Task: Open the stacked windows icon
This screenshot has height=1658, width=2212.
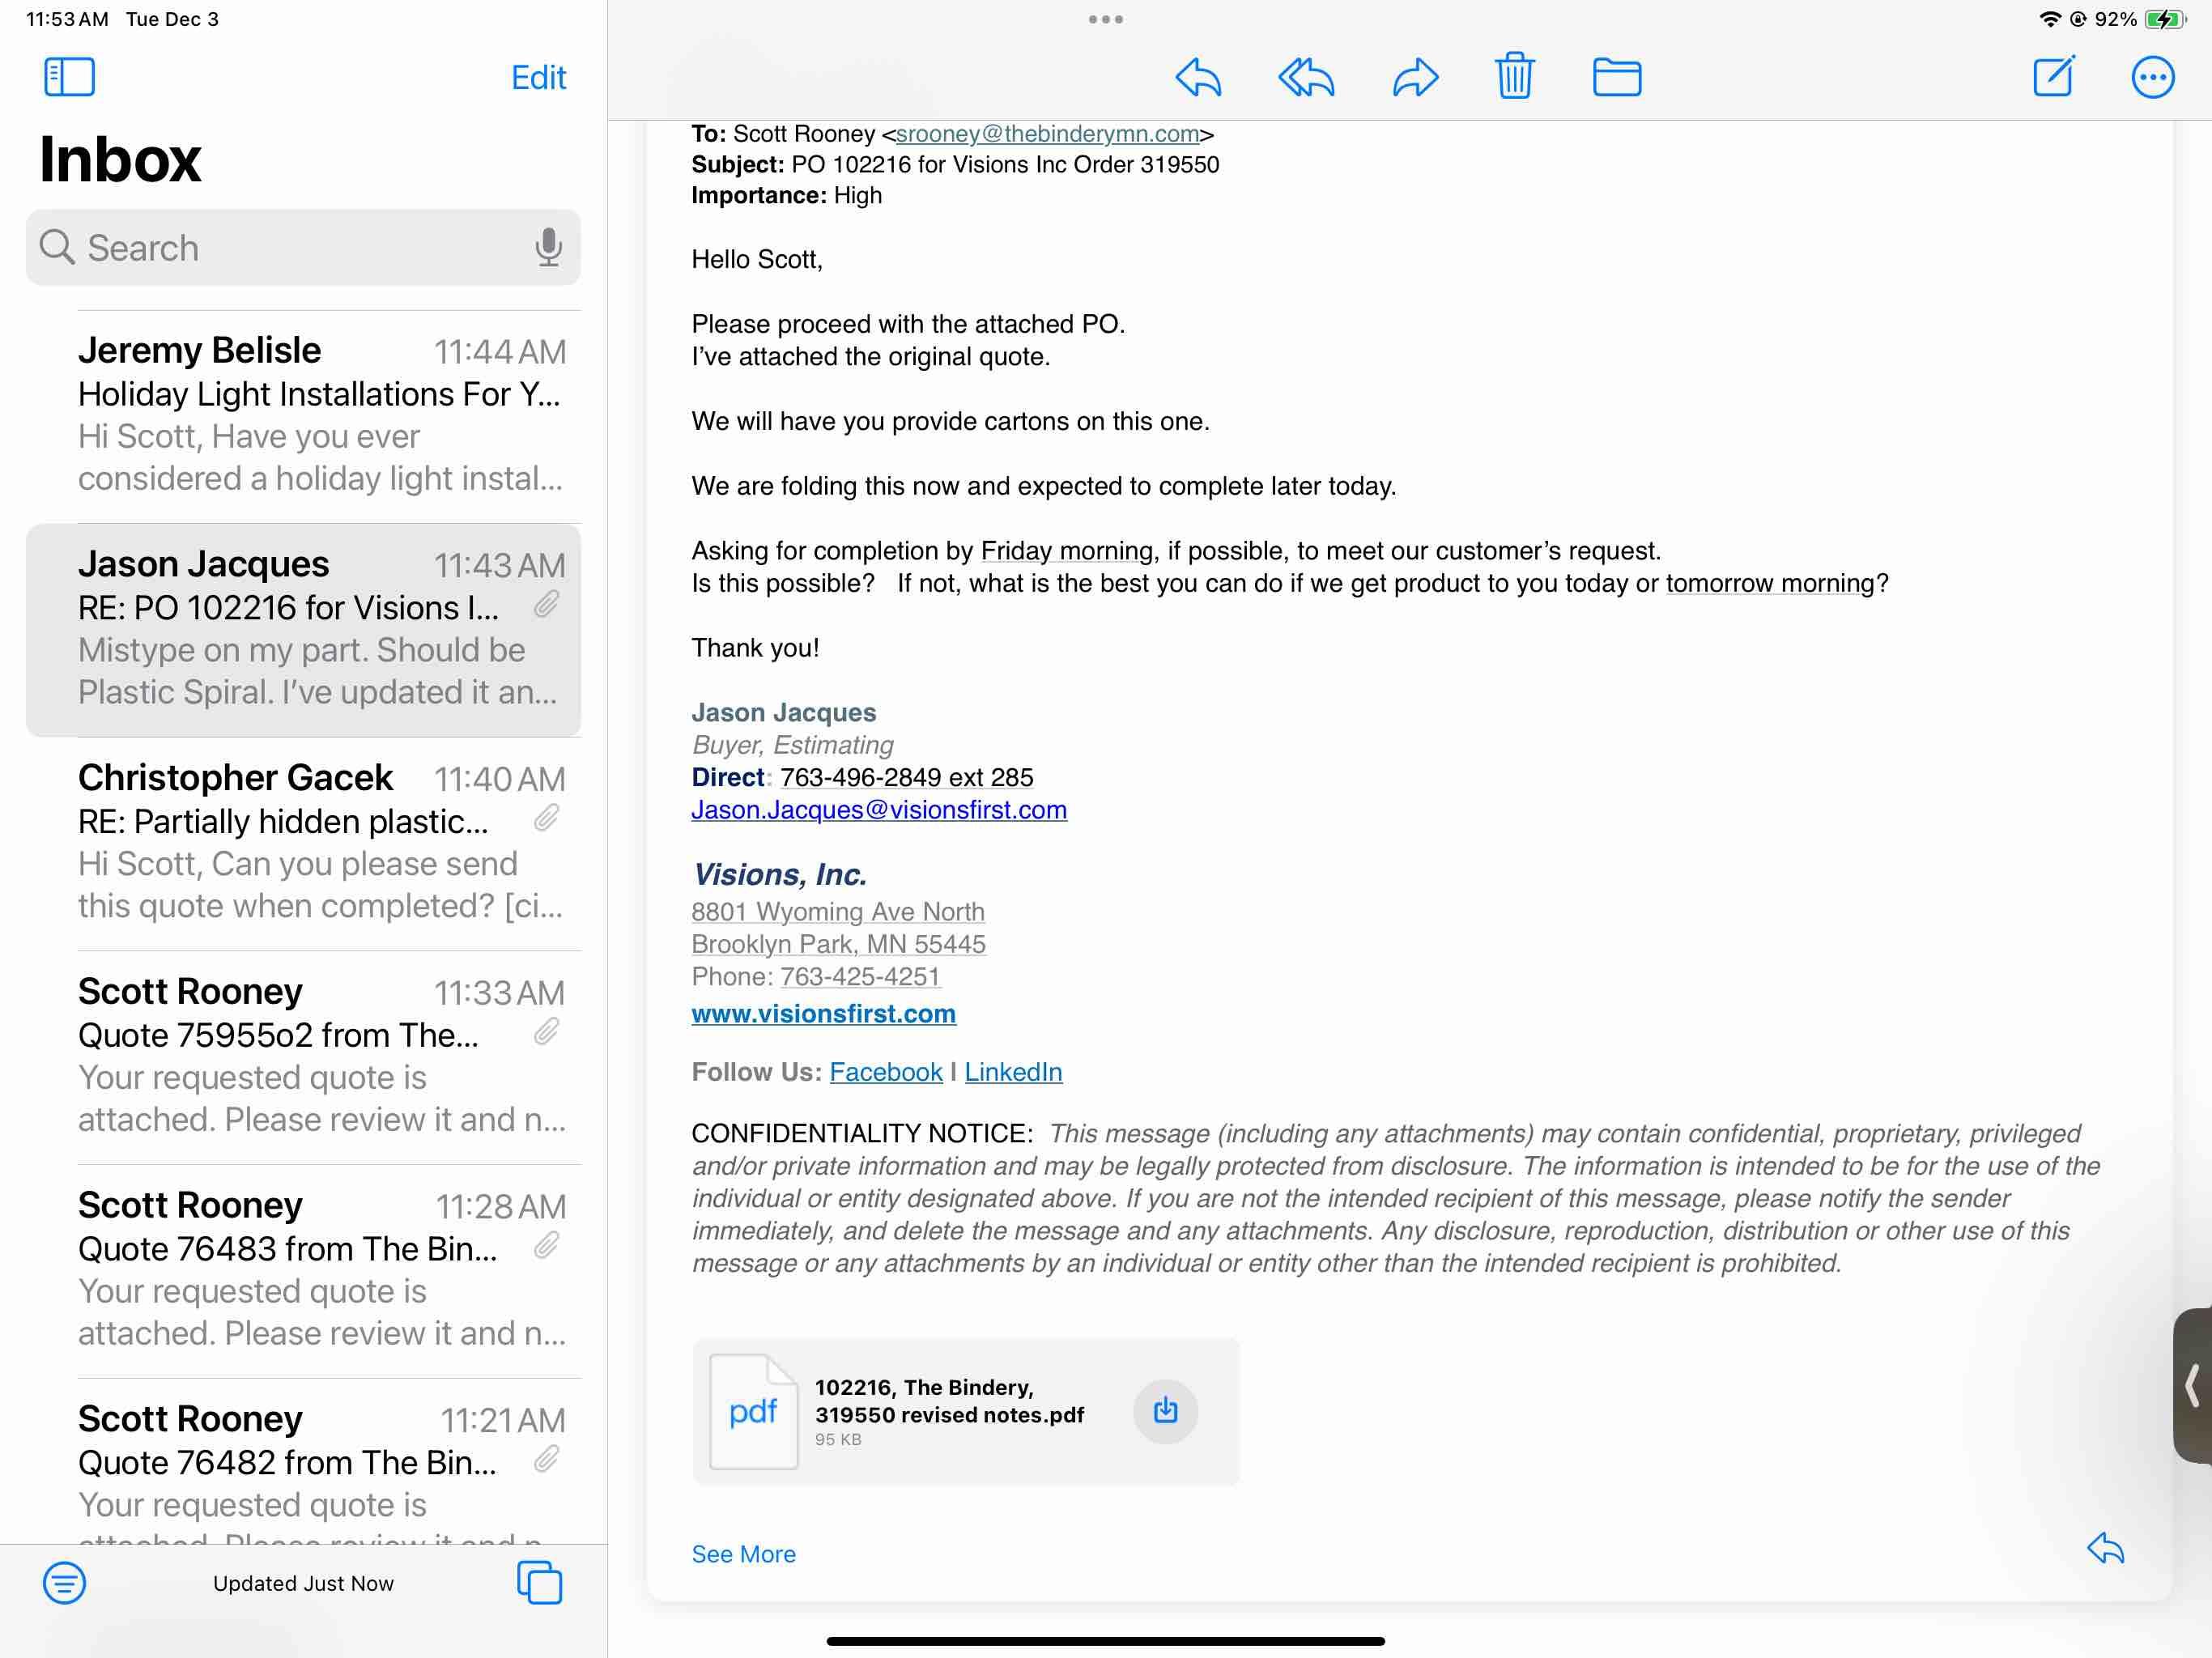Action: 539,1582
